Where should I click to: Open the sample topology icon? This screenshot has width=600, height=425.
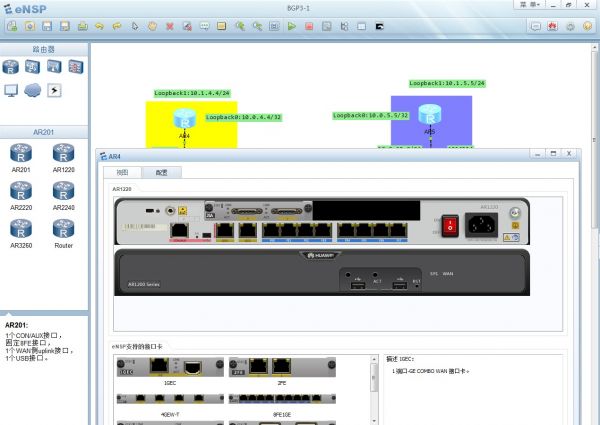point(30,26)
